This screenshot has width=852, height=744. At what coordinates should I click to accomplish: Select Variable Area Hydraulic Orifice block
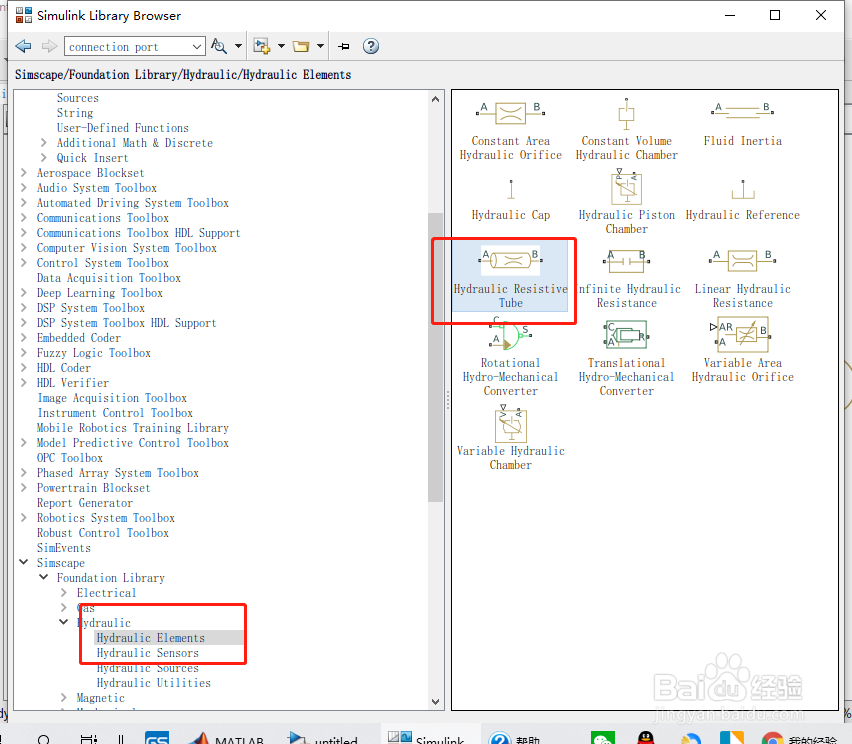[x=742, y=350]
